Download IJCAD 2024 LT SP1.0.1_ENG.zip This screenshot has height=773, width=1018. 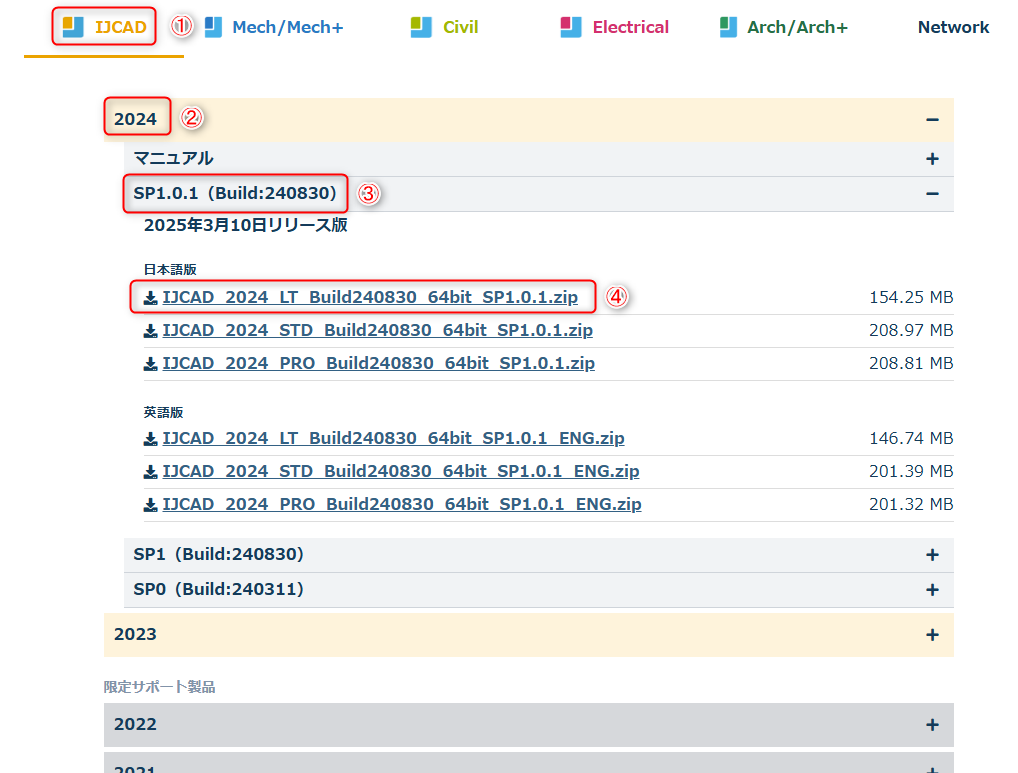pyautogui.click(x=393, y=439)
